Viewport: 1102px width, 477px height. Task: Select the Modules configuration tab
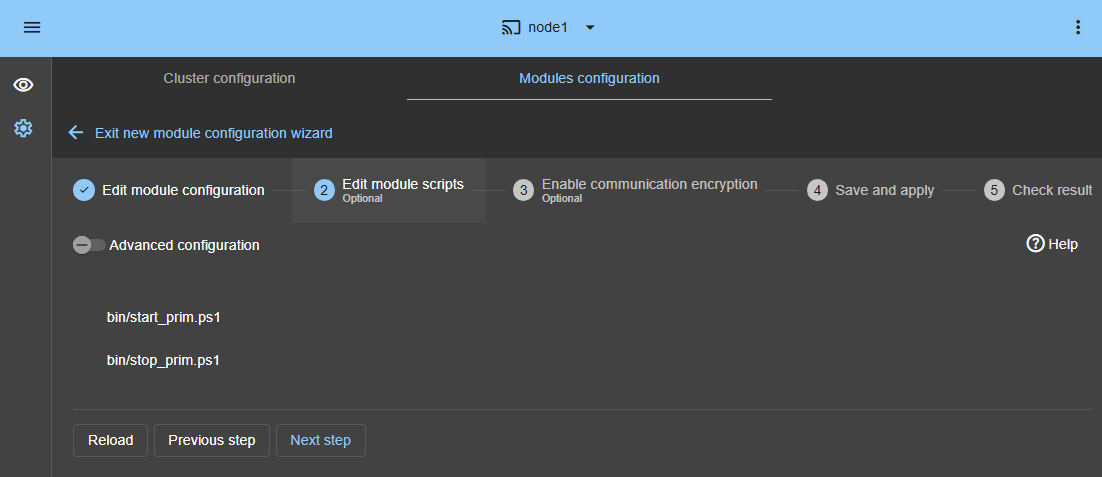tap(589, 78)
